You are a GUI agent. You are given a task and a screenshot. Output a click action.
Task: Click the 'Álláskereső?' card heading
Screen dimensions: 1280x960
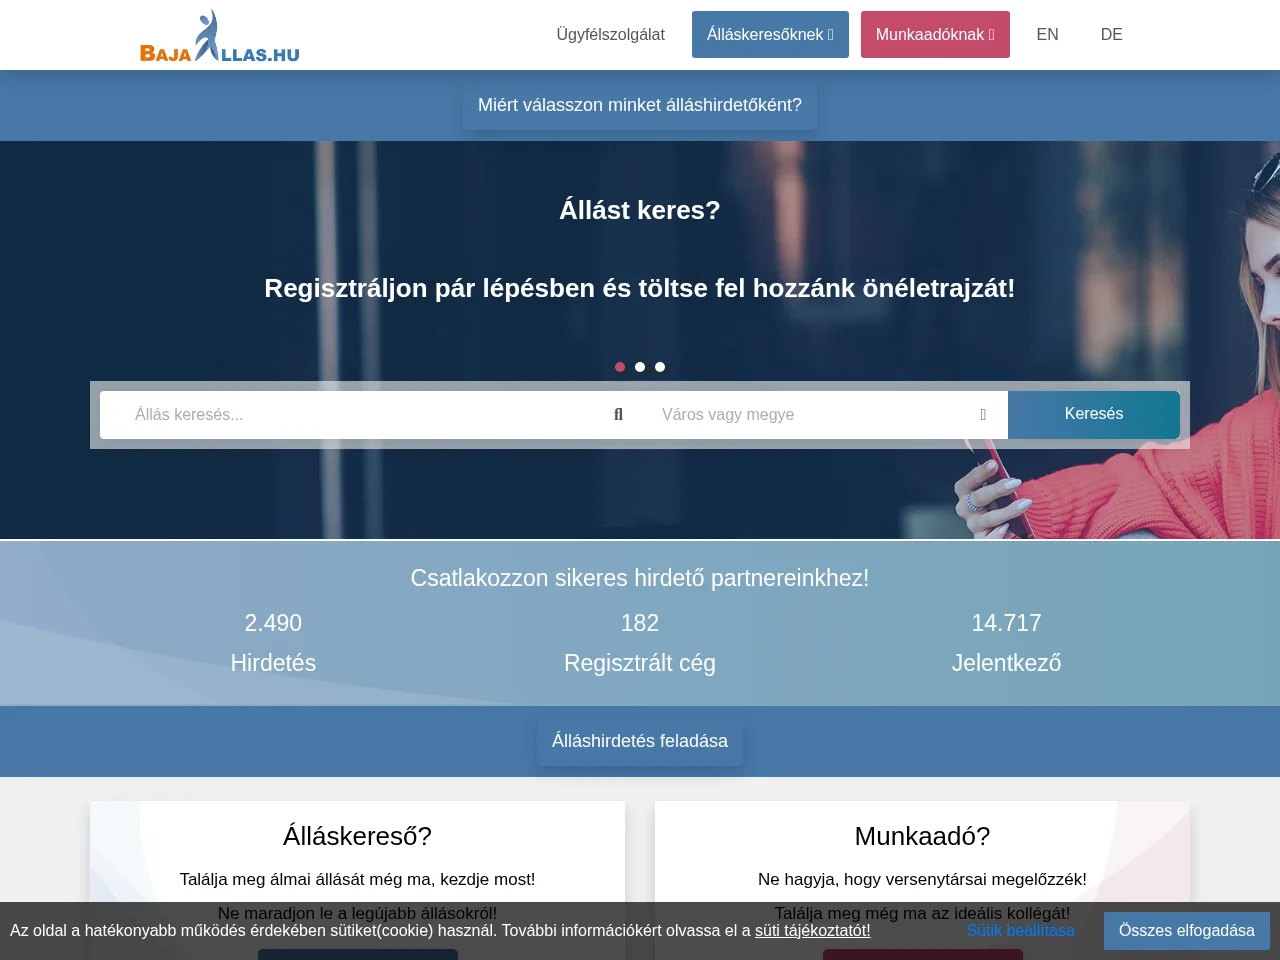point(357,836)
